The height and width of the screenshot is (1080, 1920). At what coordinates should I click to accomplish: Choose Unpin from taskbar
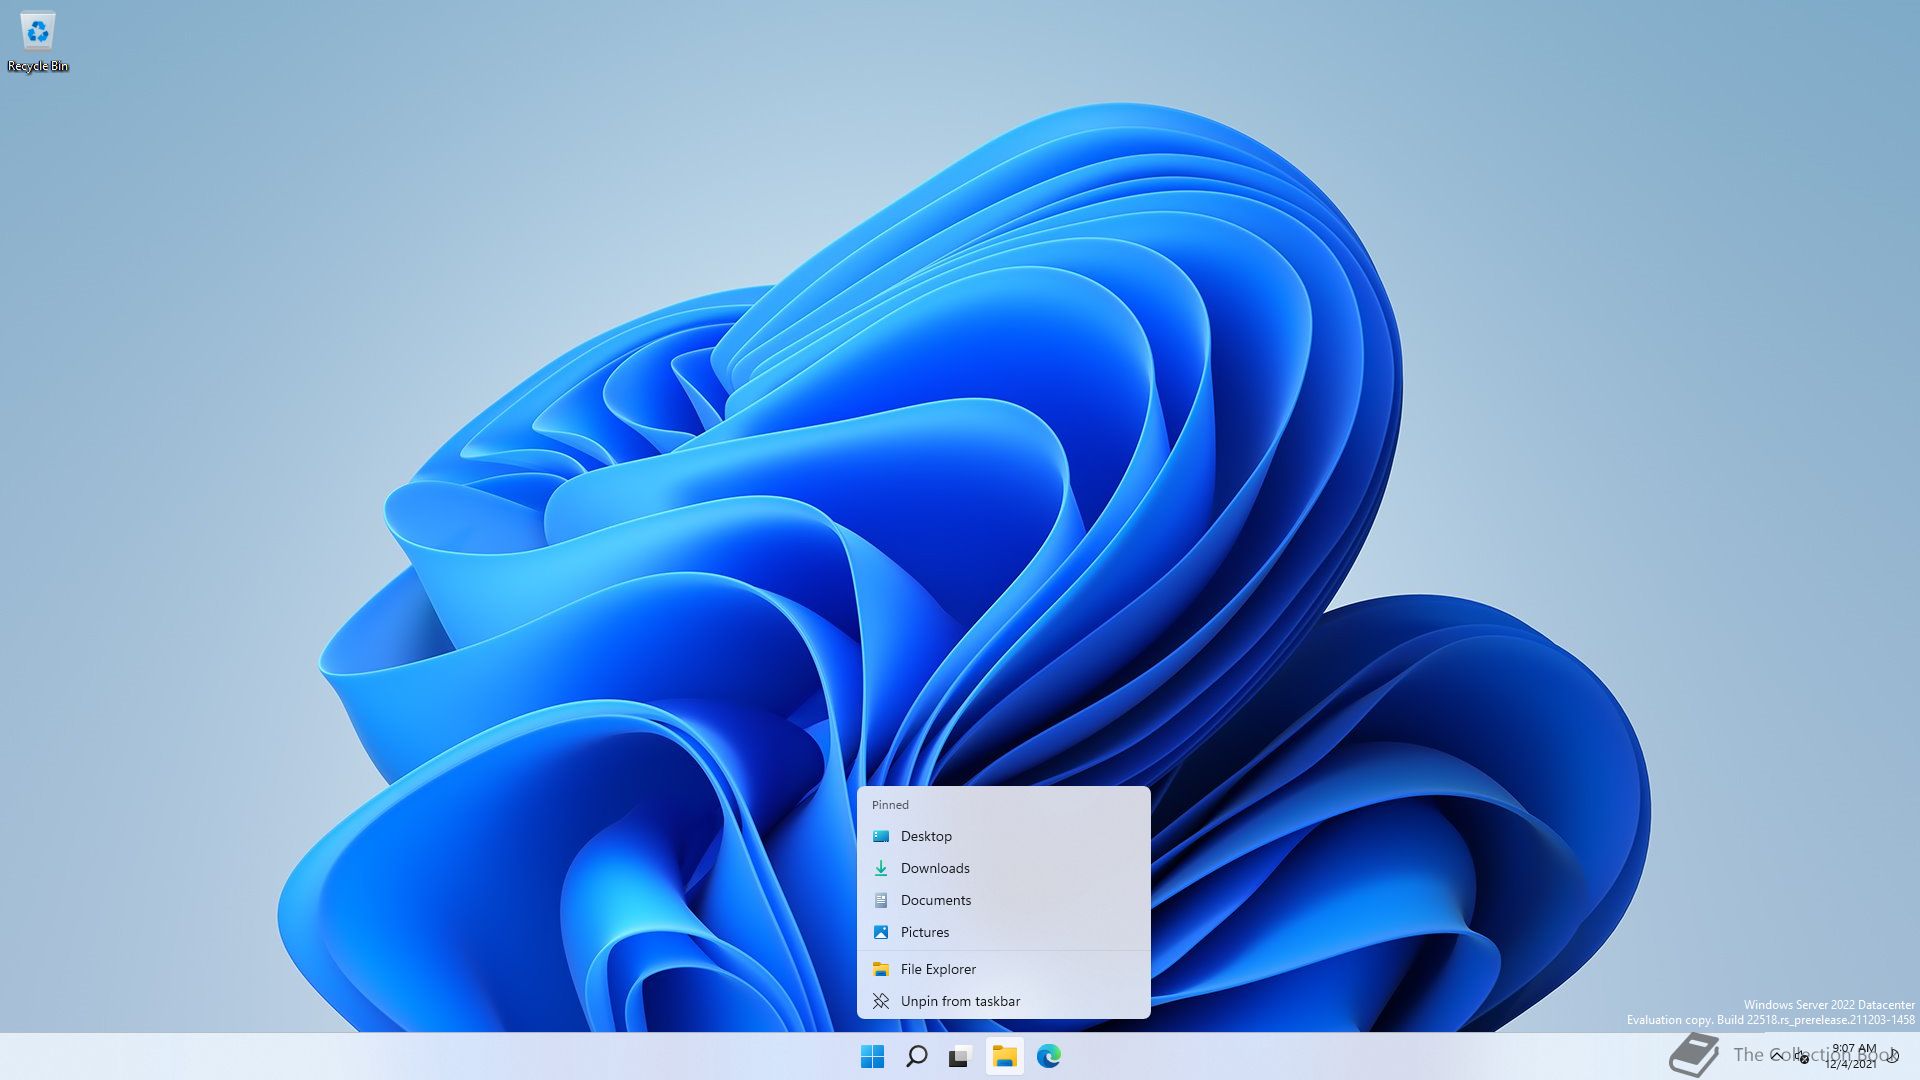click(960, 1001)
